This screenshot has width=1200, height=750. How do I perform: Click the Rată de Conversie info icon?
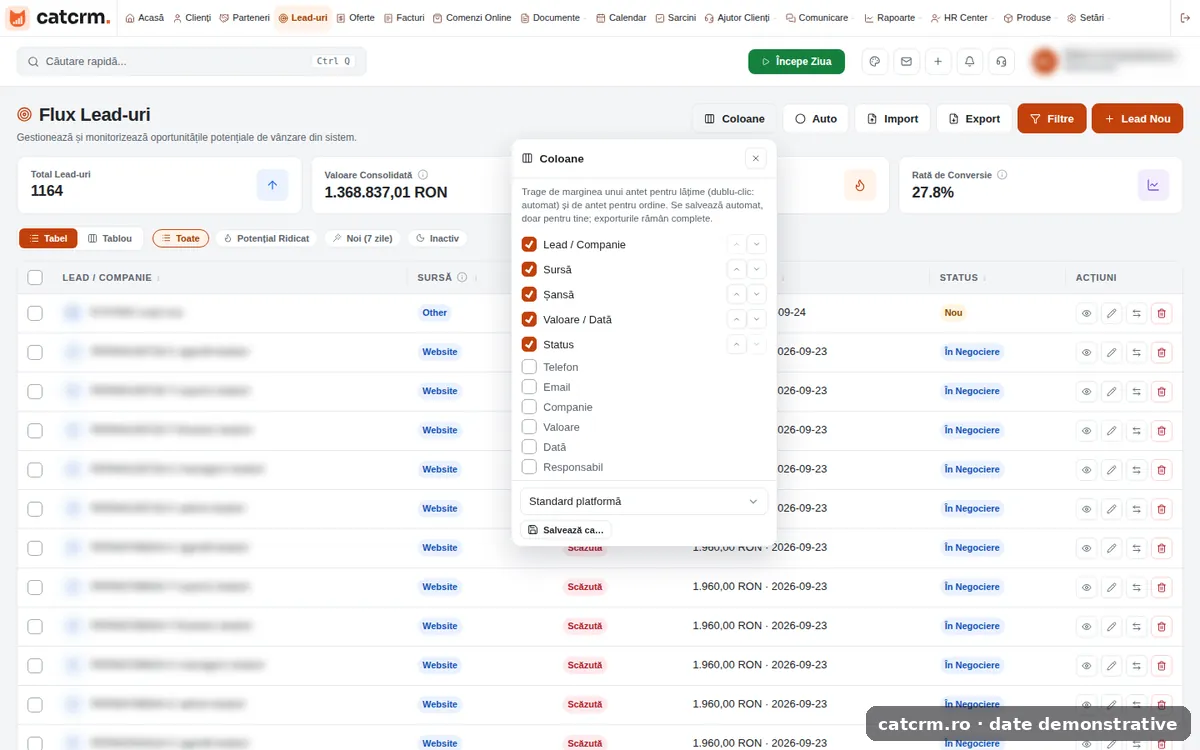(x=1002, y=175)
